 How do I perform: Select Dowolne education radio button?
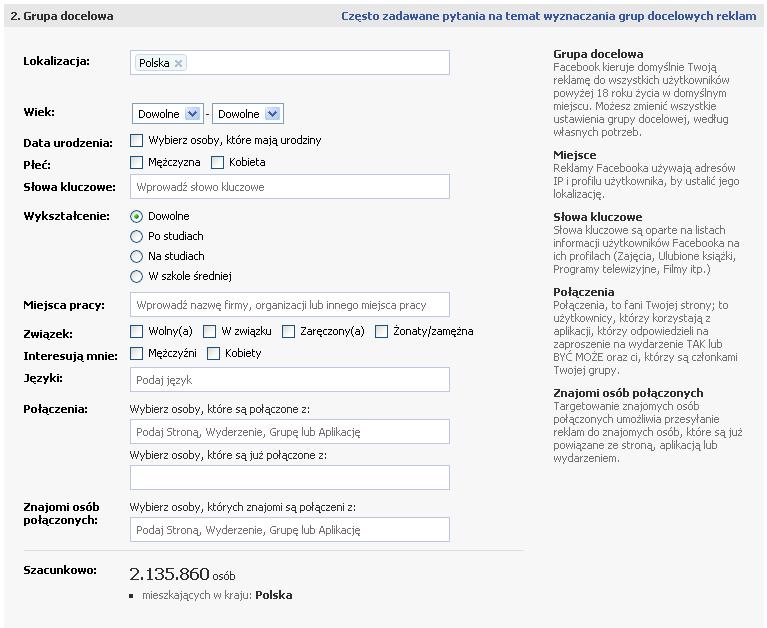136,216
